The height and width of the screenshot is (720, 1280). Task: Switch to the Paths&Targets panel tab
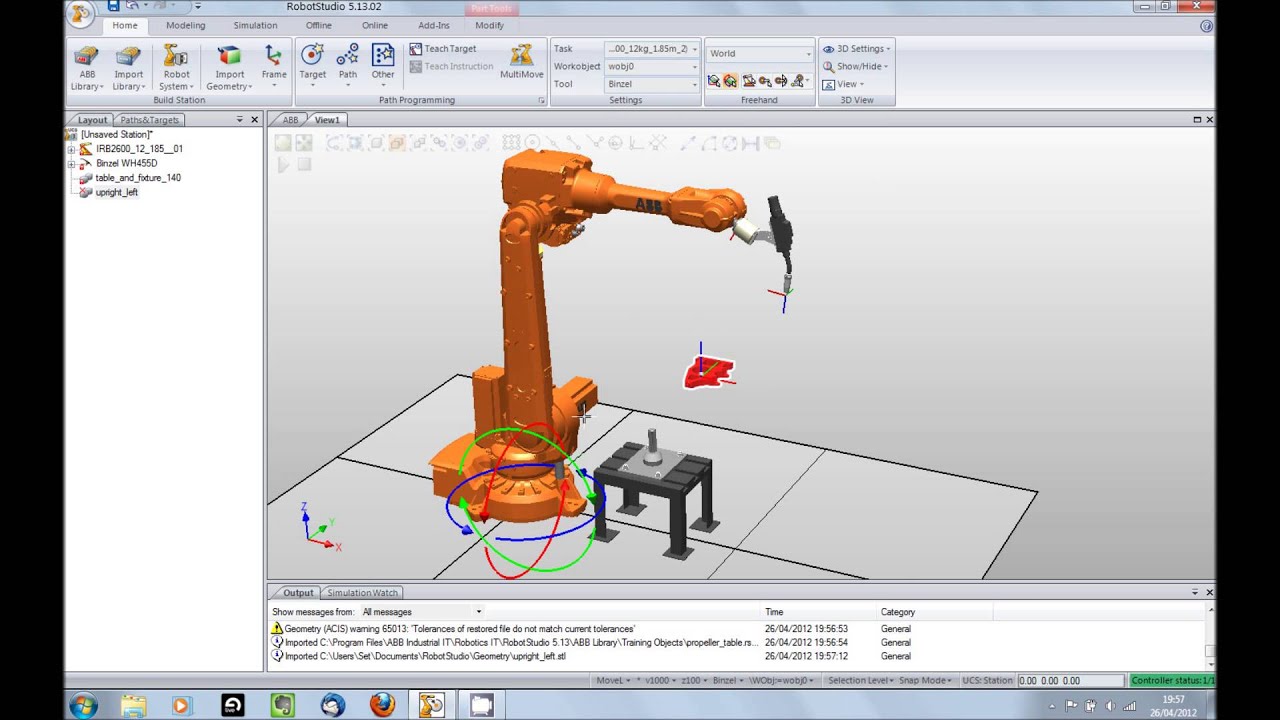pos(149,120)
